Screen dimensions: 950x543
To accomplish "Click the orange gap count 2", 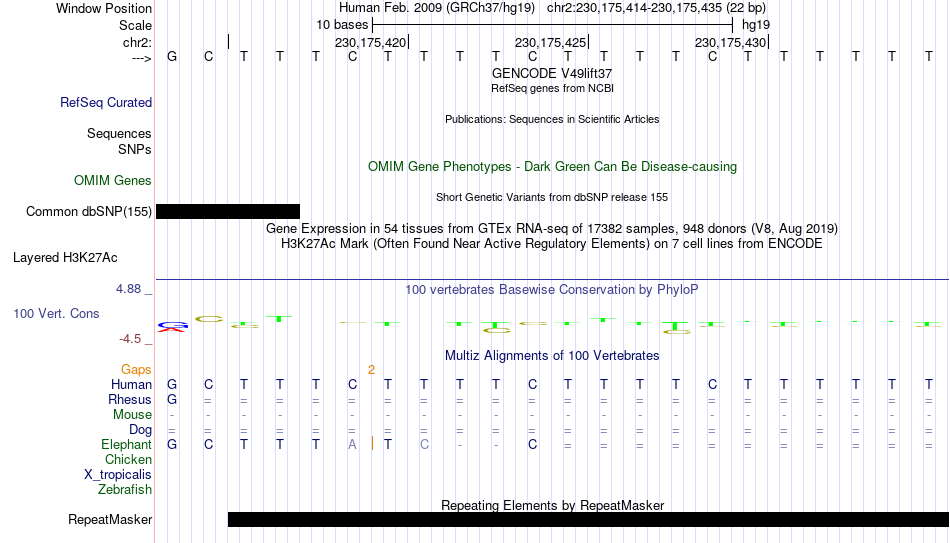I will [371, 370].
